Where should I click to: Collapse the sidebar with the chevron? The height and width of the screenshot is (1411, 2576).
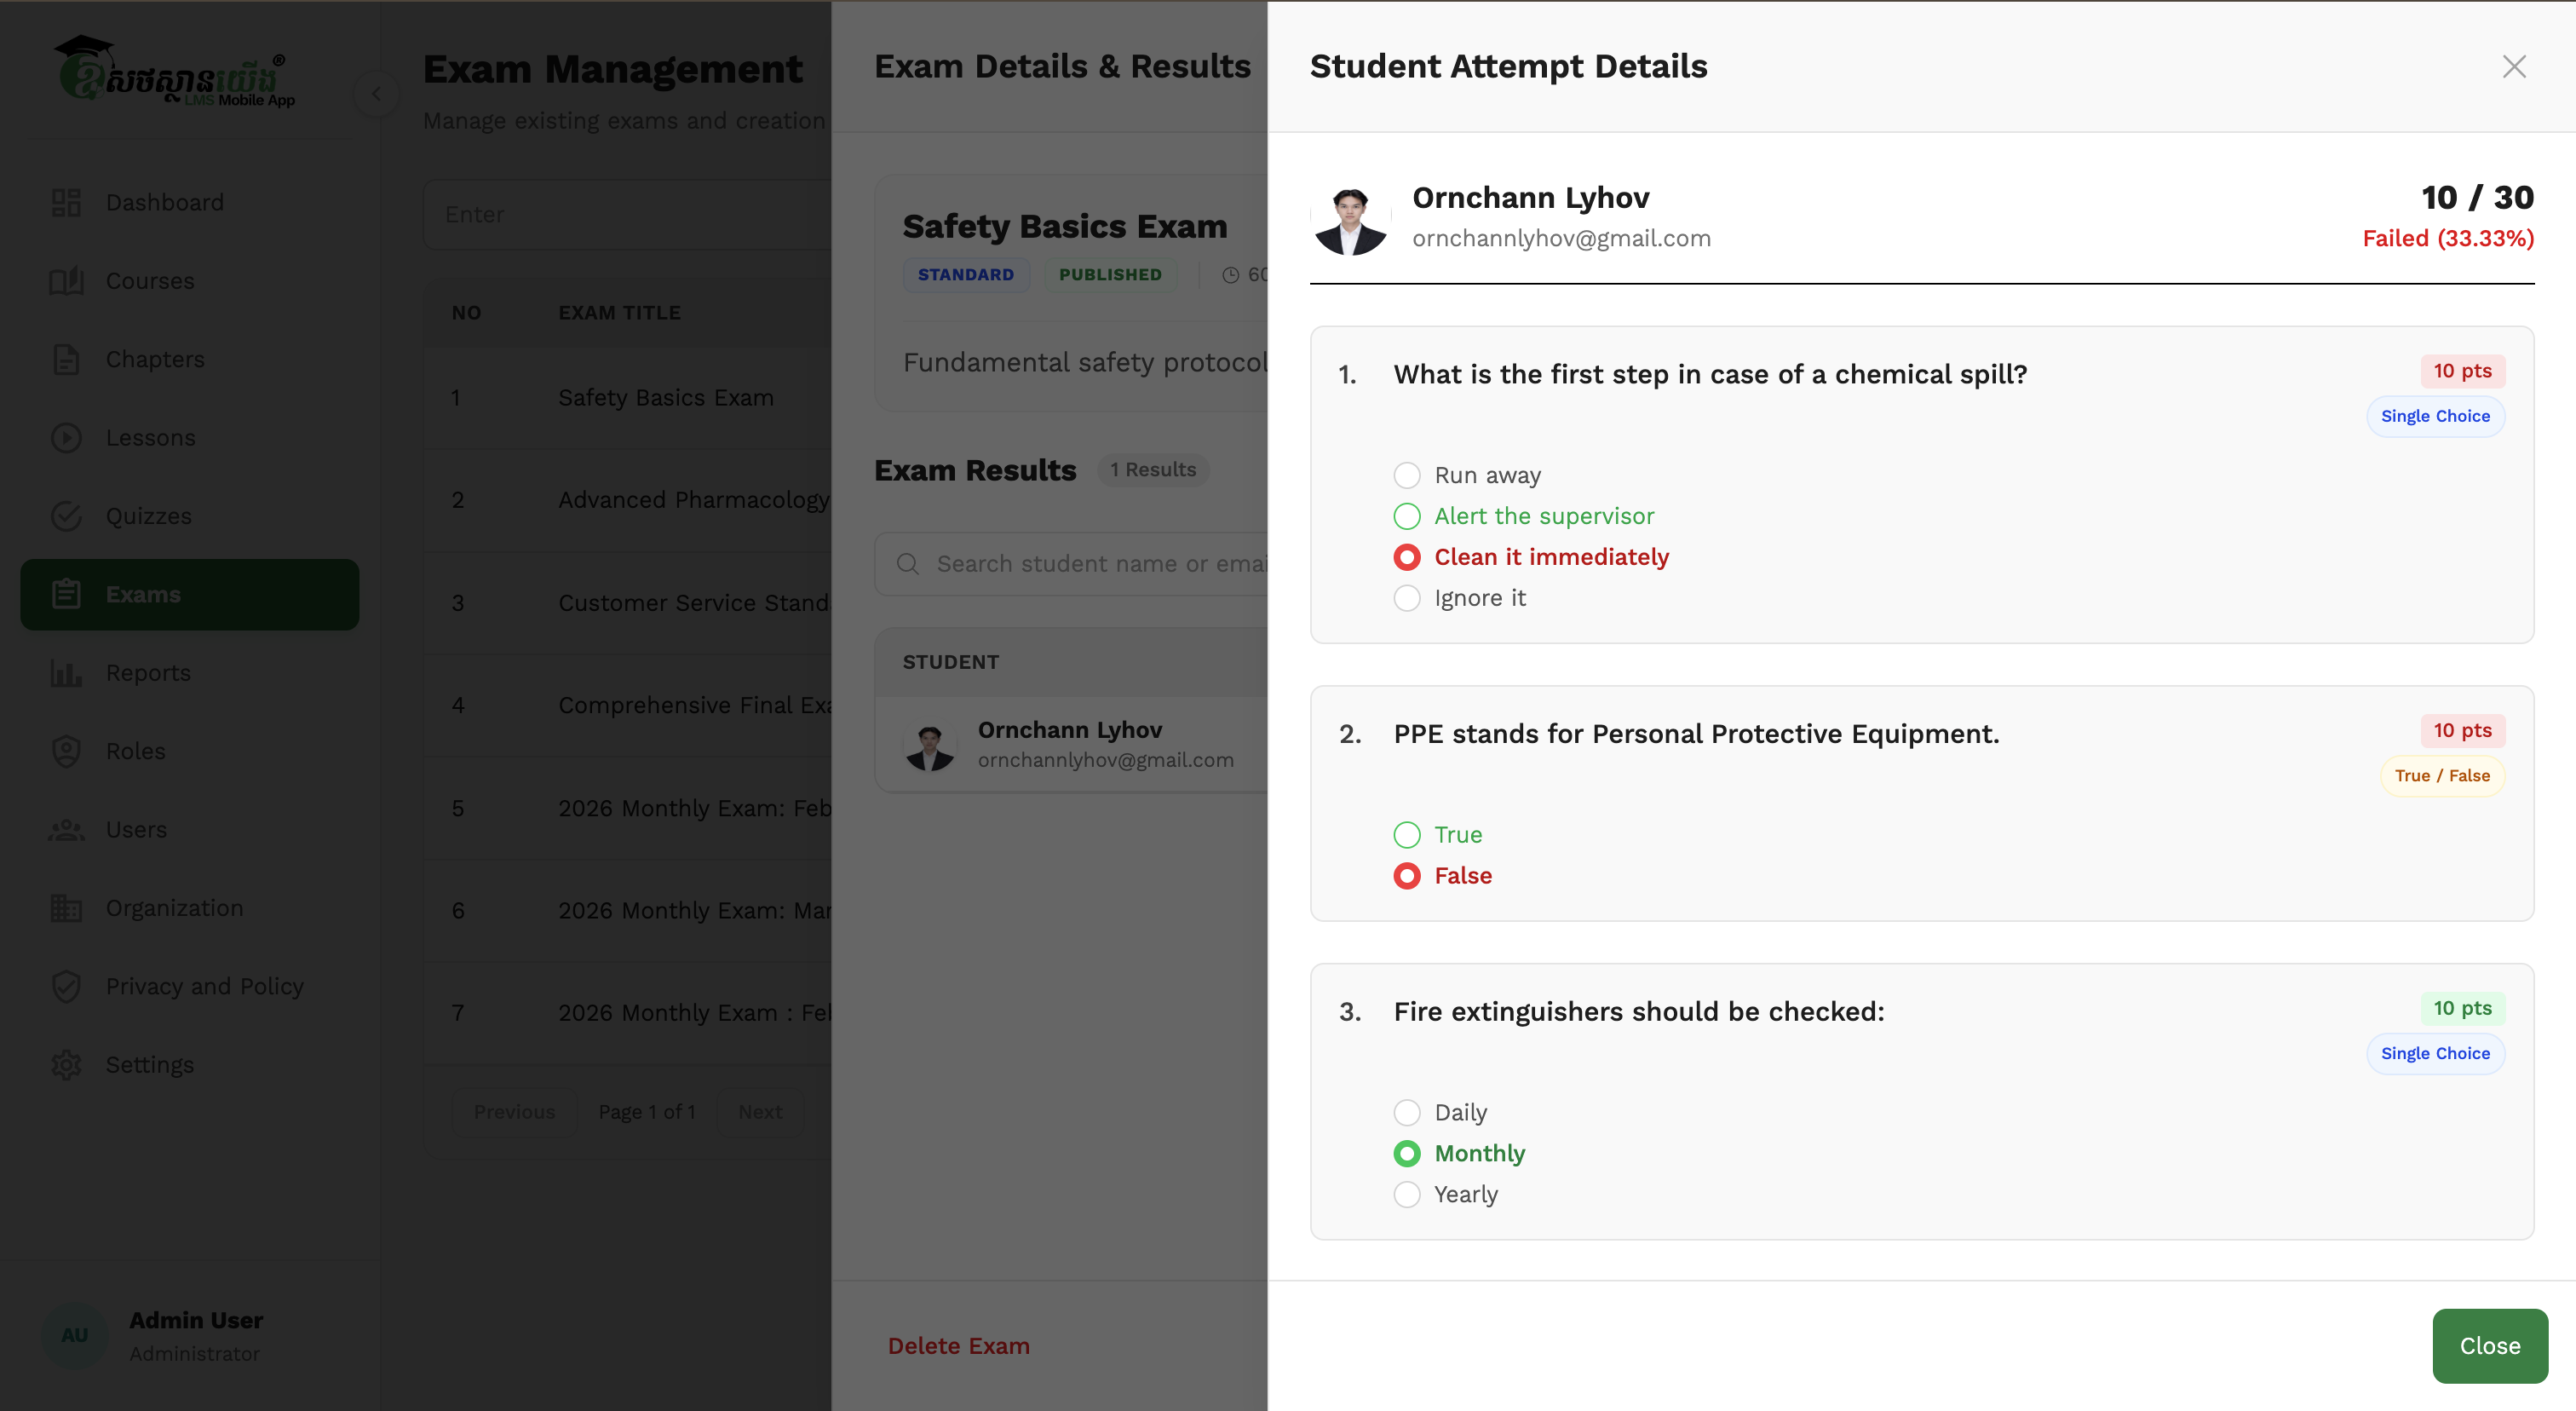[x=377, y=93]
